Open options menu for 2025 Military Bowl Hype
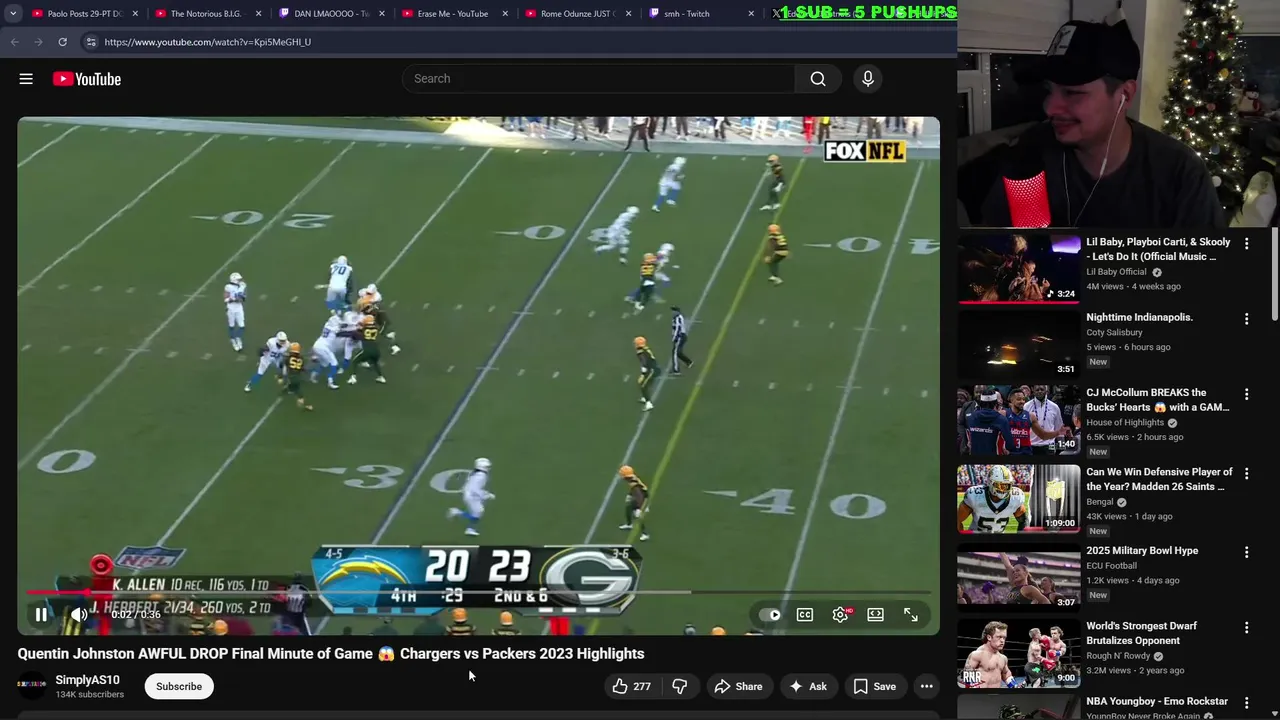The width and height of the screenshot is (1280, 720). (x=1246, y=552)
